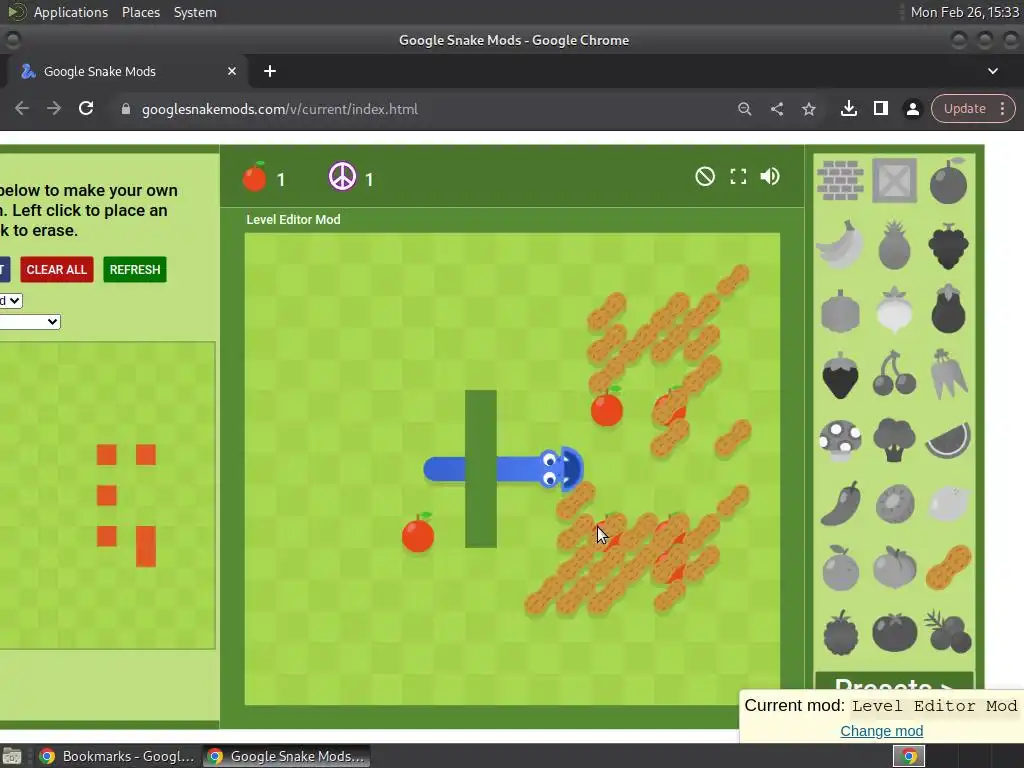The height and width of the screenshot is (768, 1024).
Task: Choose the carrot in palette
Action: point(948,374)
